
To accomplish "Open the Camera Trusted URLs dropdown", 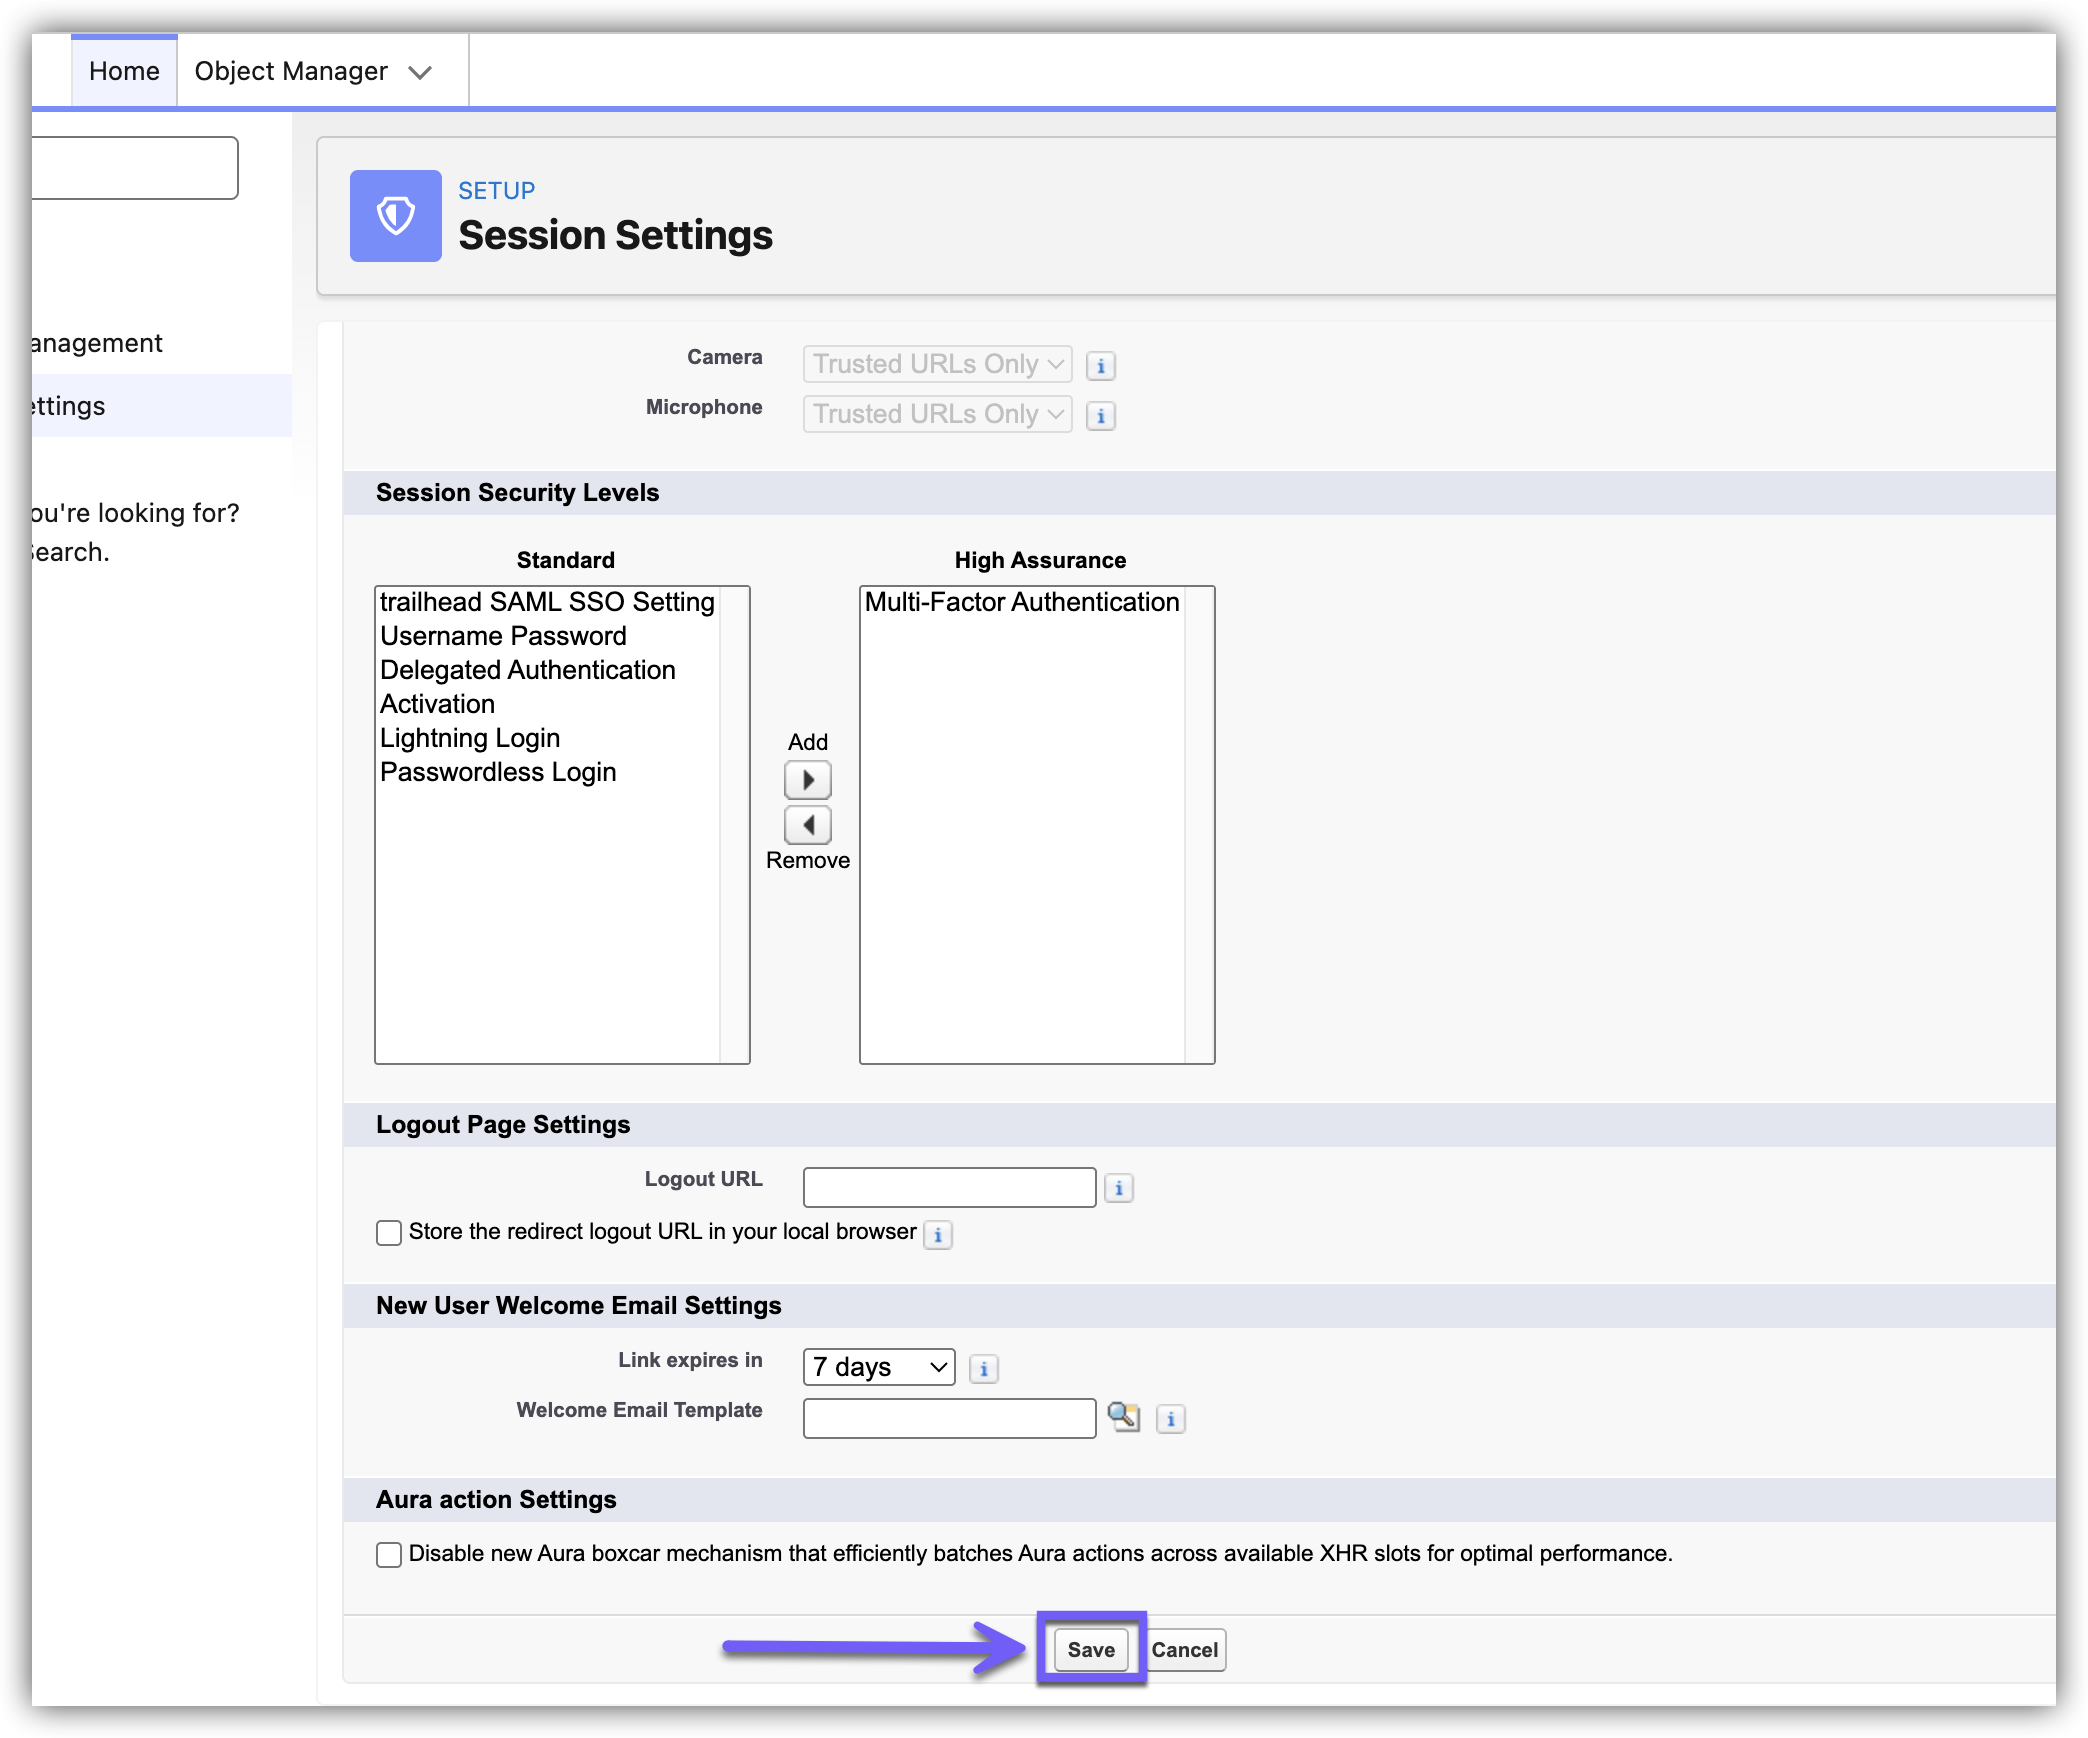I will coord(937,364).
